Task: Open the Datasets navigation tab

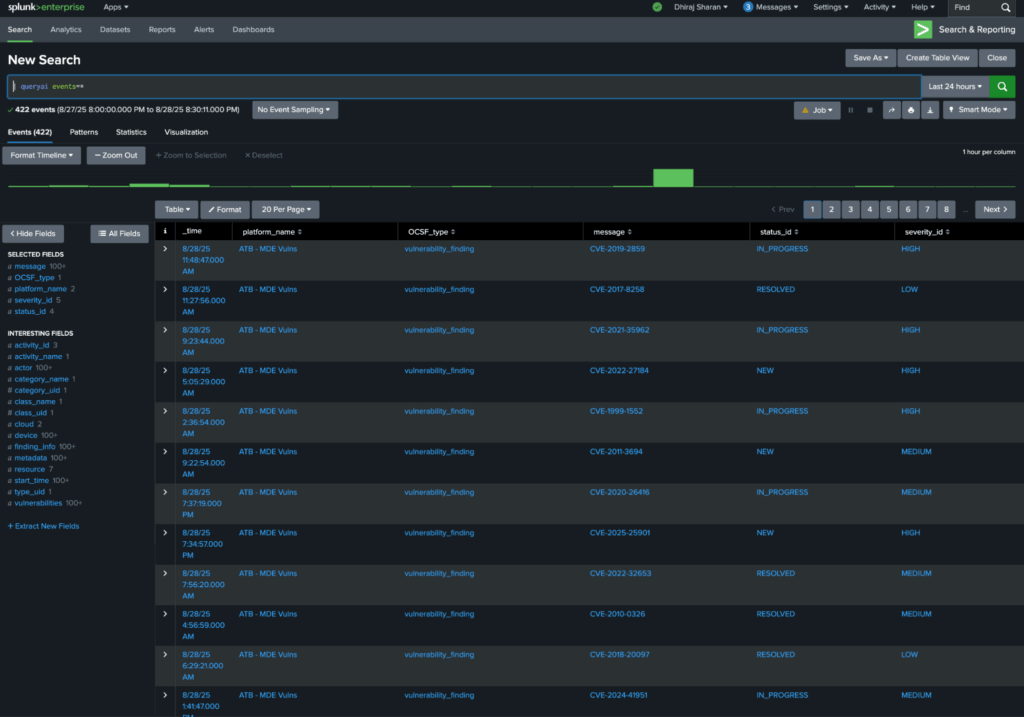Action: pos(115,29)
